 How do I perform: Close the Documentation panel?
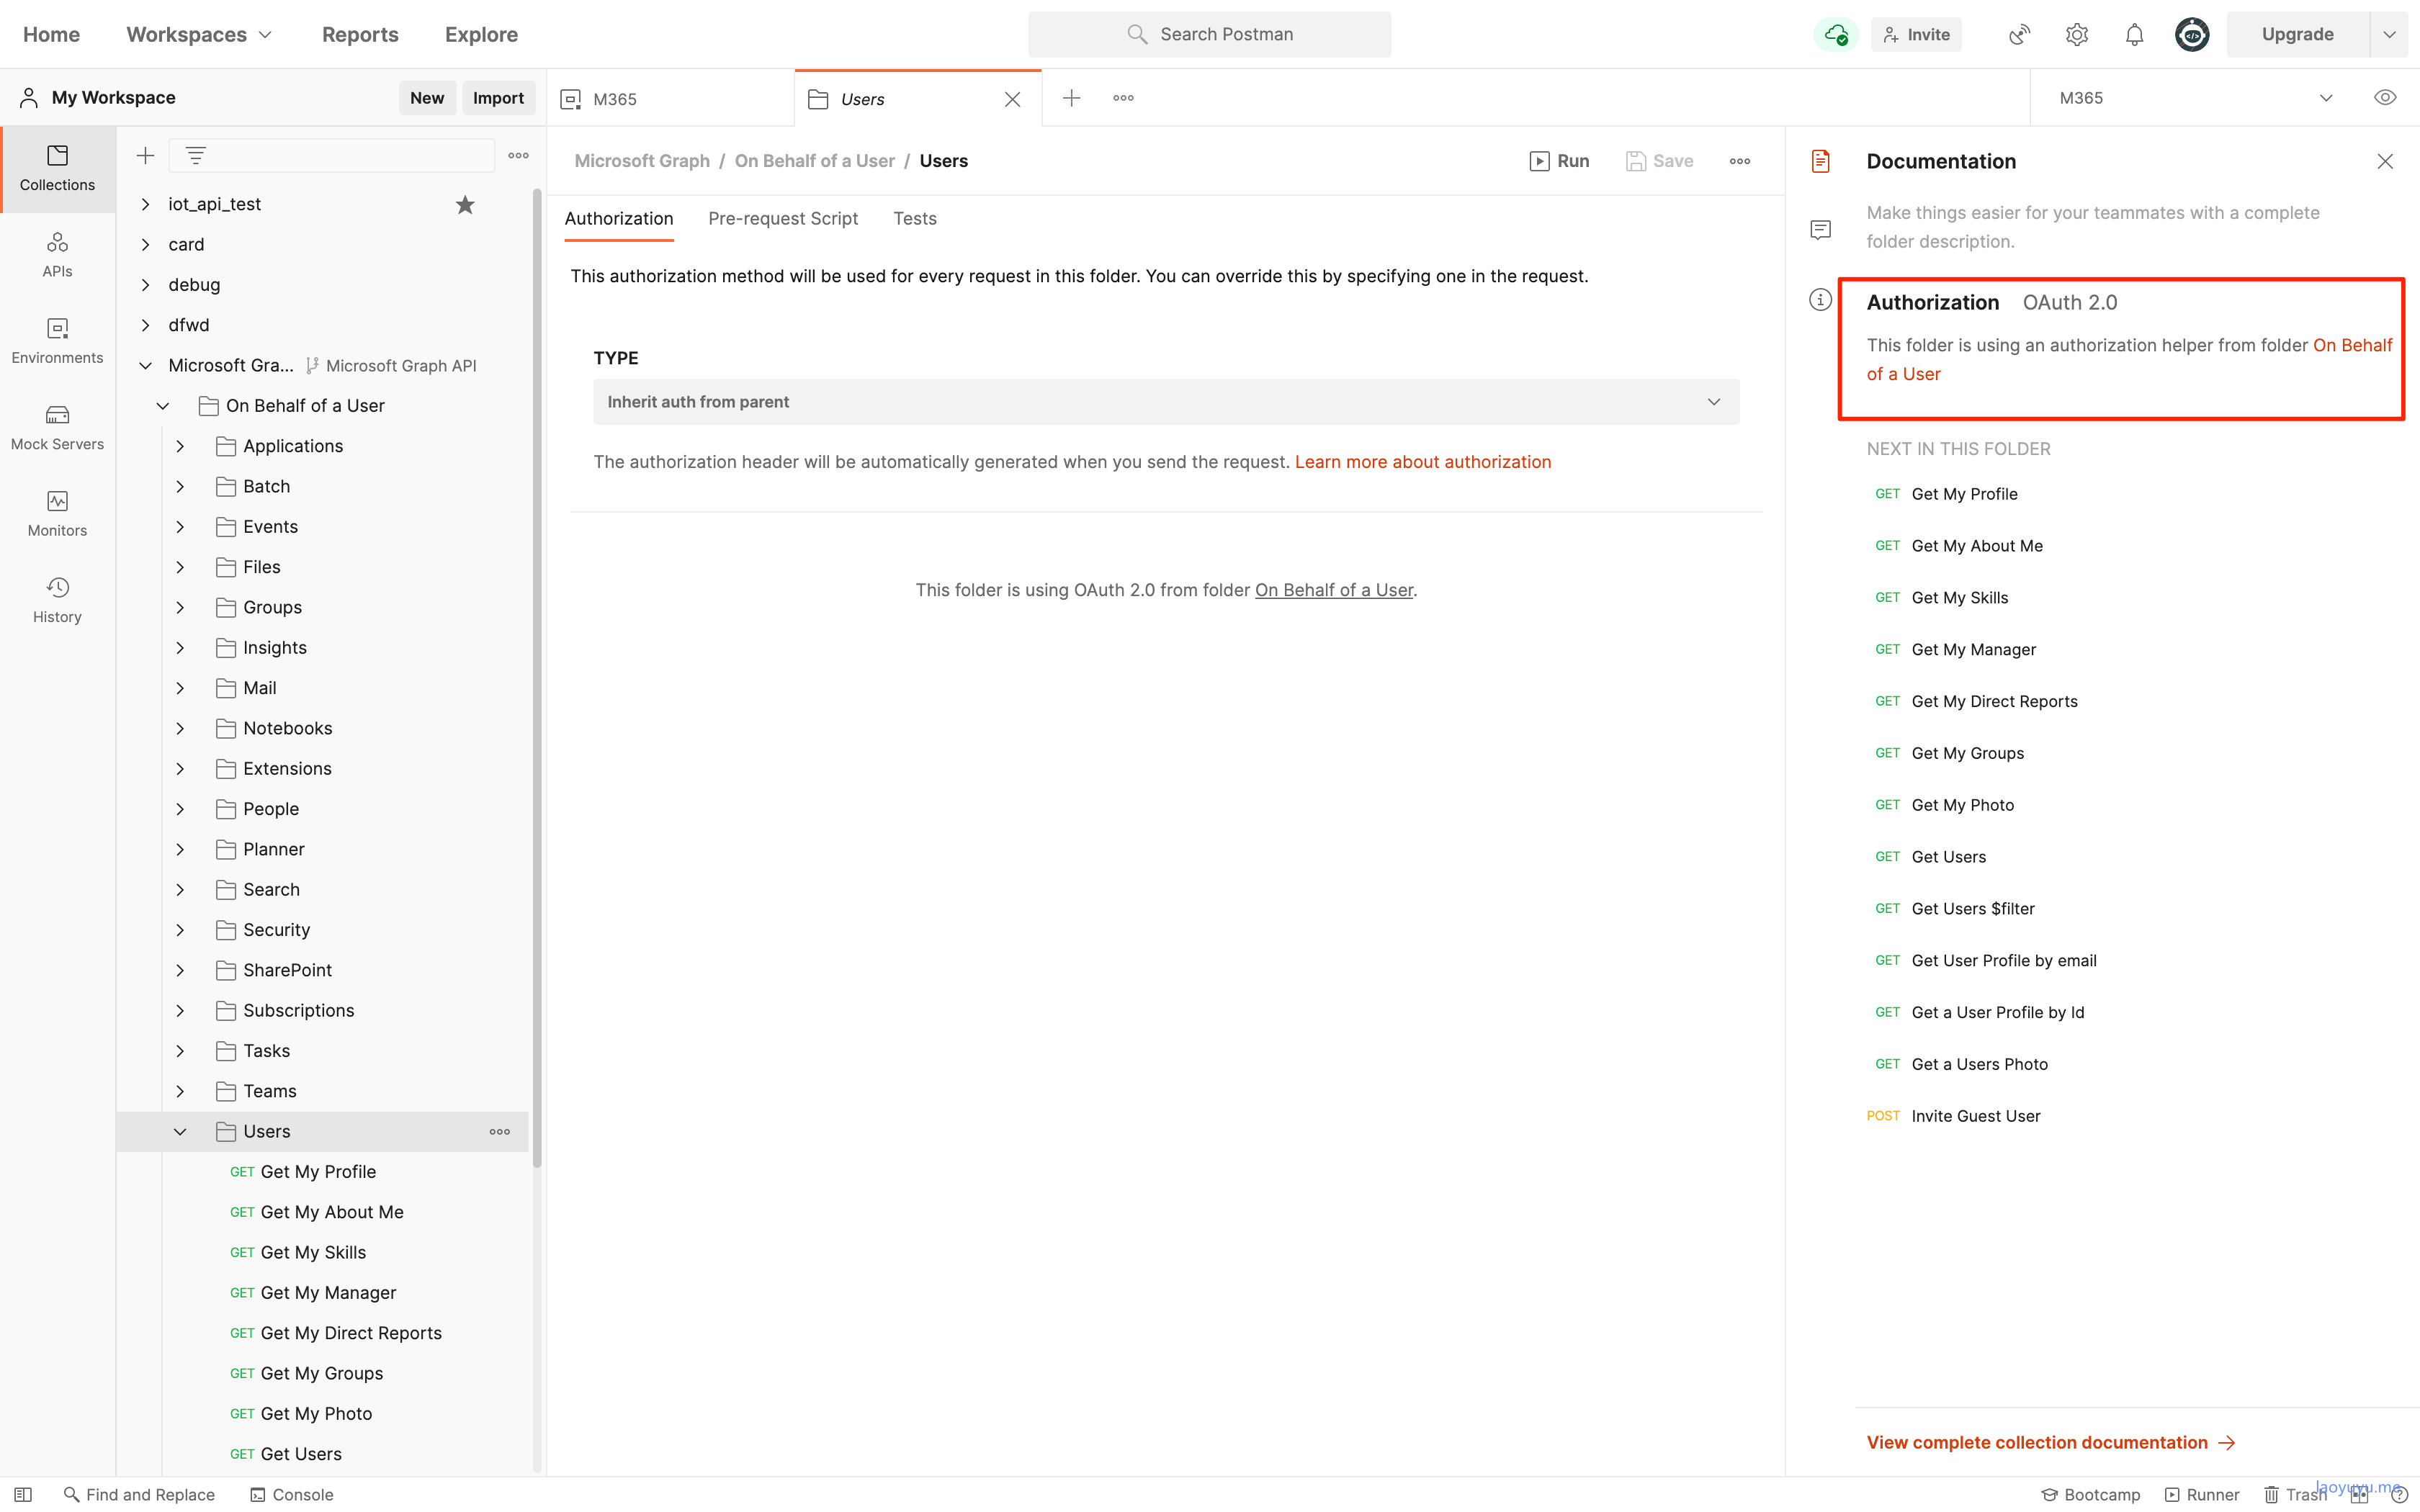pos(2385,161)
